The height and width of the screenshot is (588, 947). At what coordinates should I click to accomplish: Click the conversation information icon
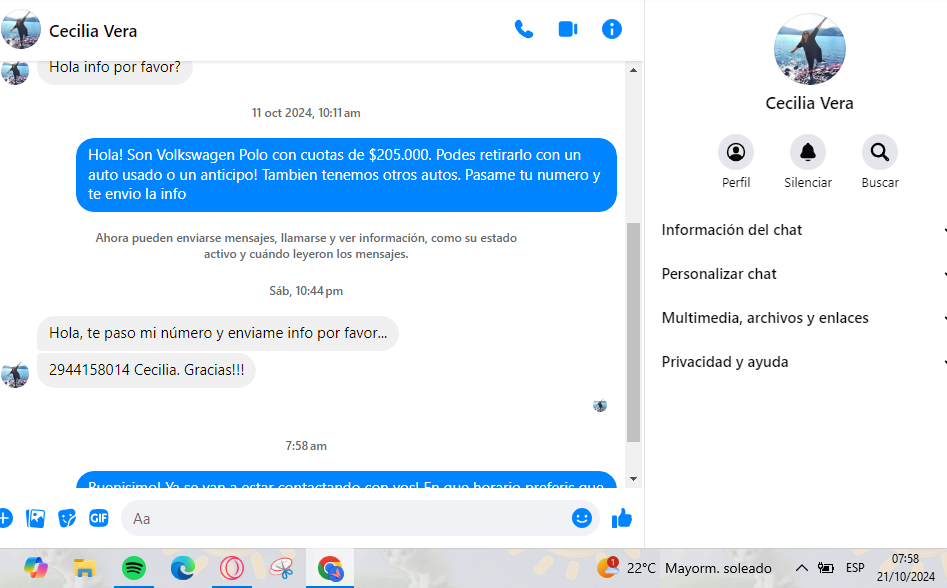[x=612, y=29]
